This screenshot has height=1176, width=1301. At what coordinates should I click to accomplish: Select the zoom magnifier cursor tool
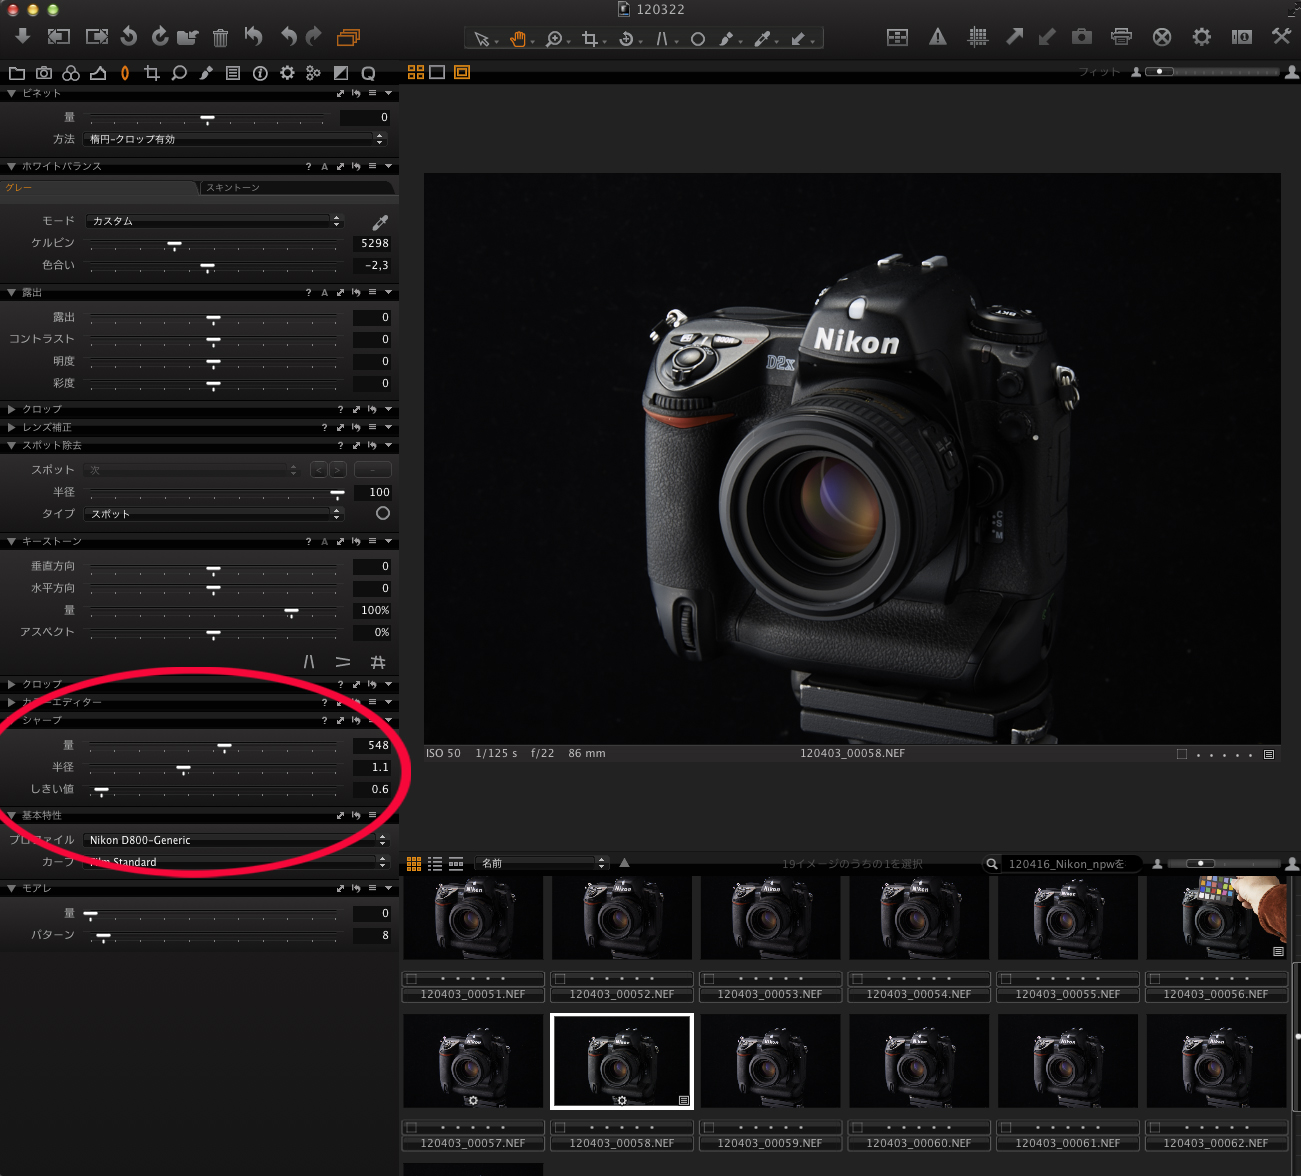click(x=553, y=39)
